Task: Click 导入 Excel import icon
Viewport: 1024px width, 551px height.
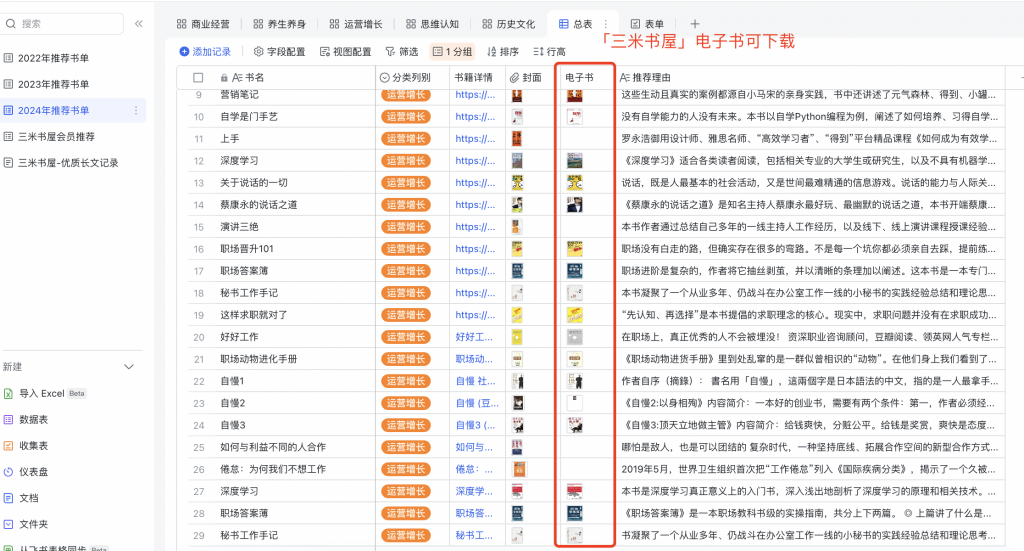Action: click(9, 393)
